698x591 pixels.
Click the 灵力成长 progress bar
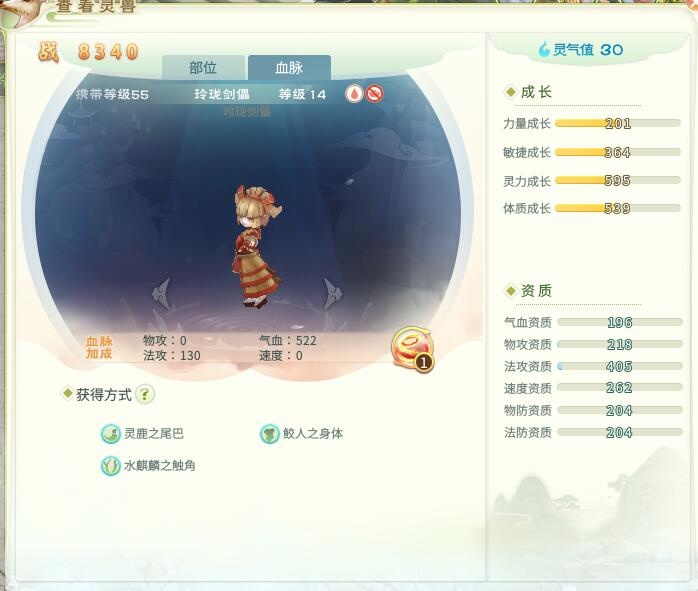point(618,180)
